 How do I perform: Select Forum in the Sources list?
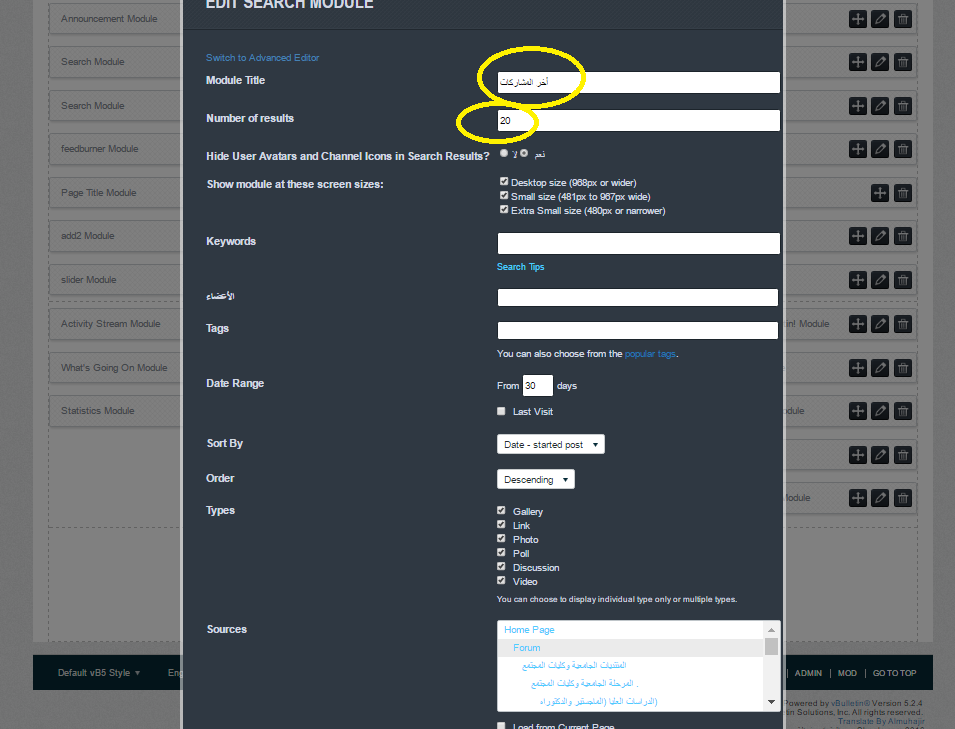(527, 648)
